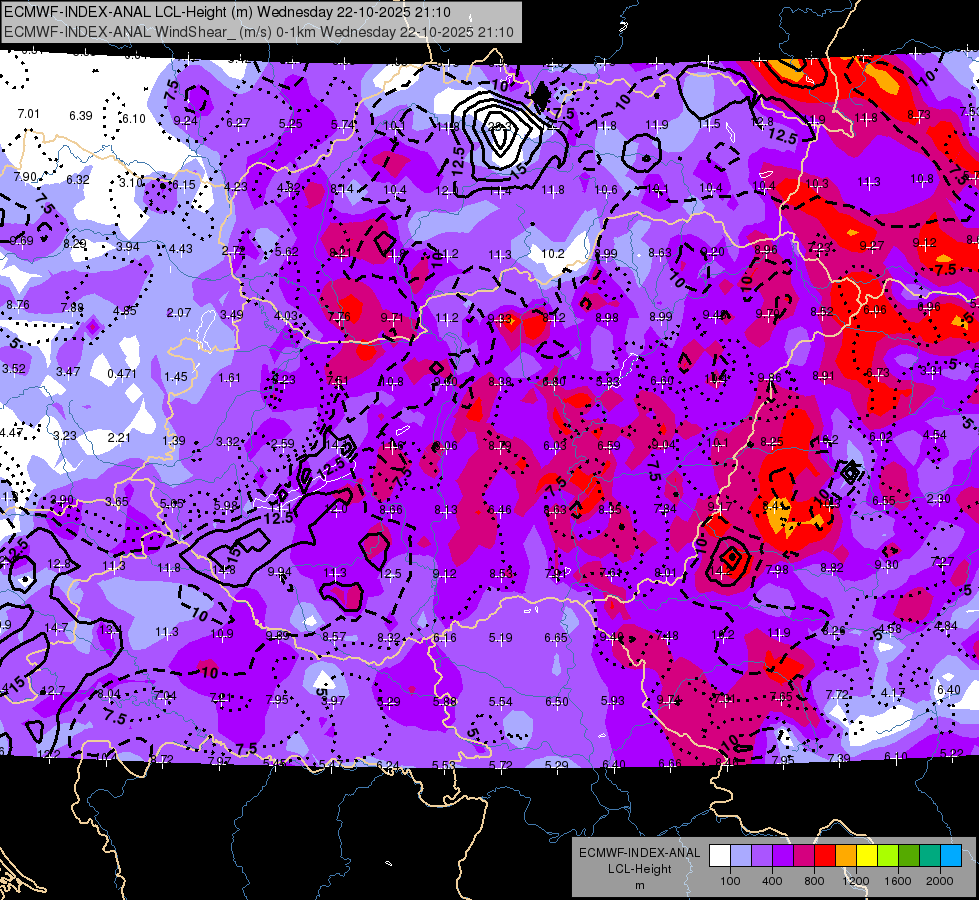The image size is (979, 900).
Task: Click the grid value 2.21
Action: point(119,437)
